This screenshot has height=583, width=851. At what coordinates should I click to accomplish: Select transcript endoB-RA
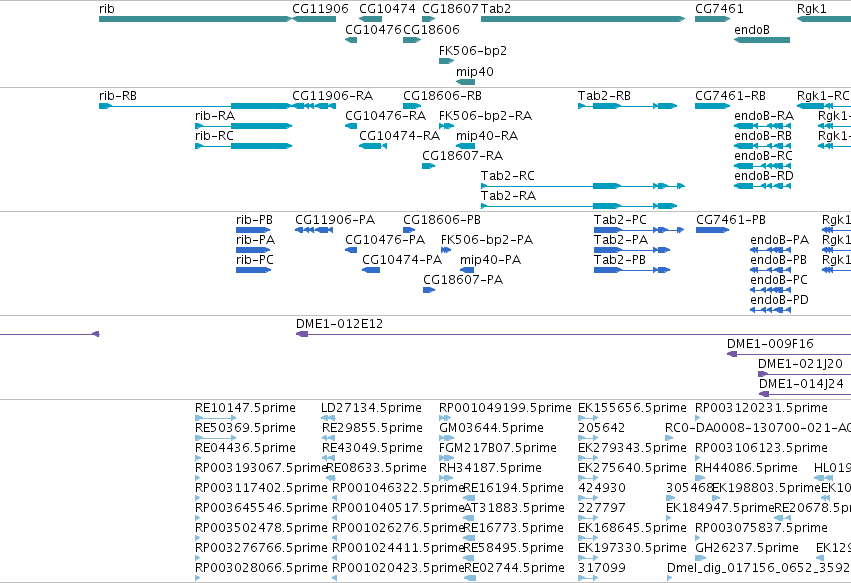tap(763, 126)
